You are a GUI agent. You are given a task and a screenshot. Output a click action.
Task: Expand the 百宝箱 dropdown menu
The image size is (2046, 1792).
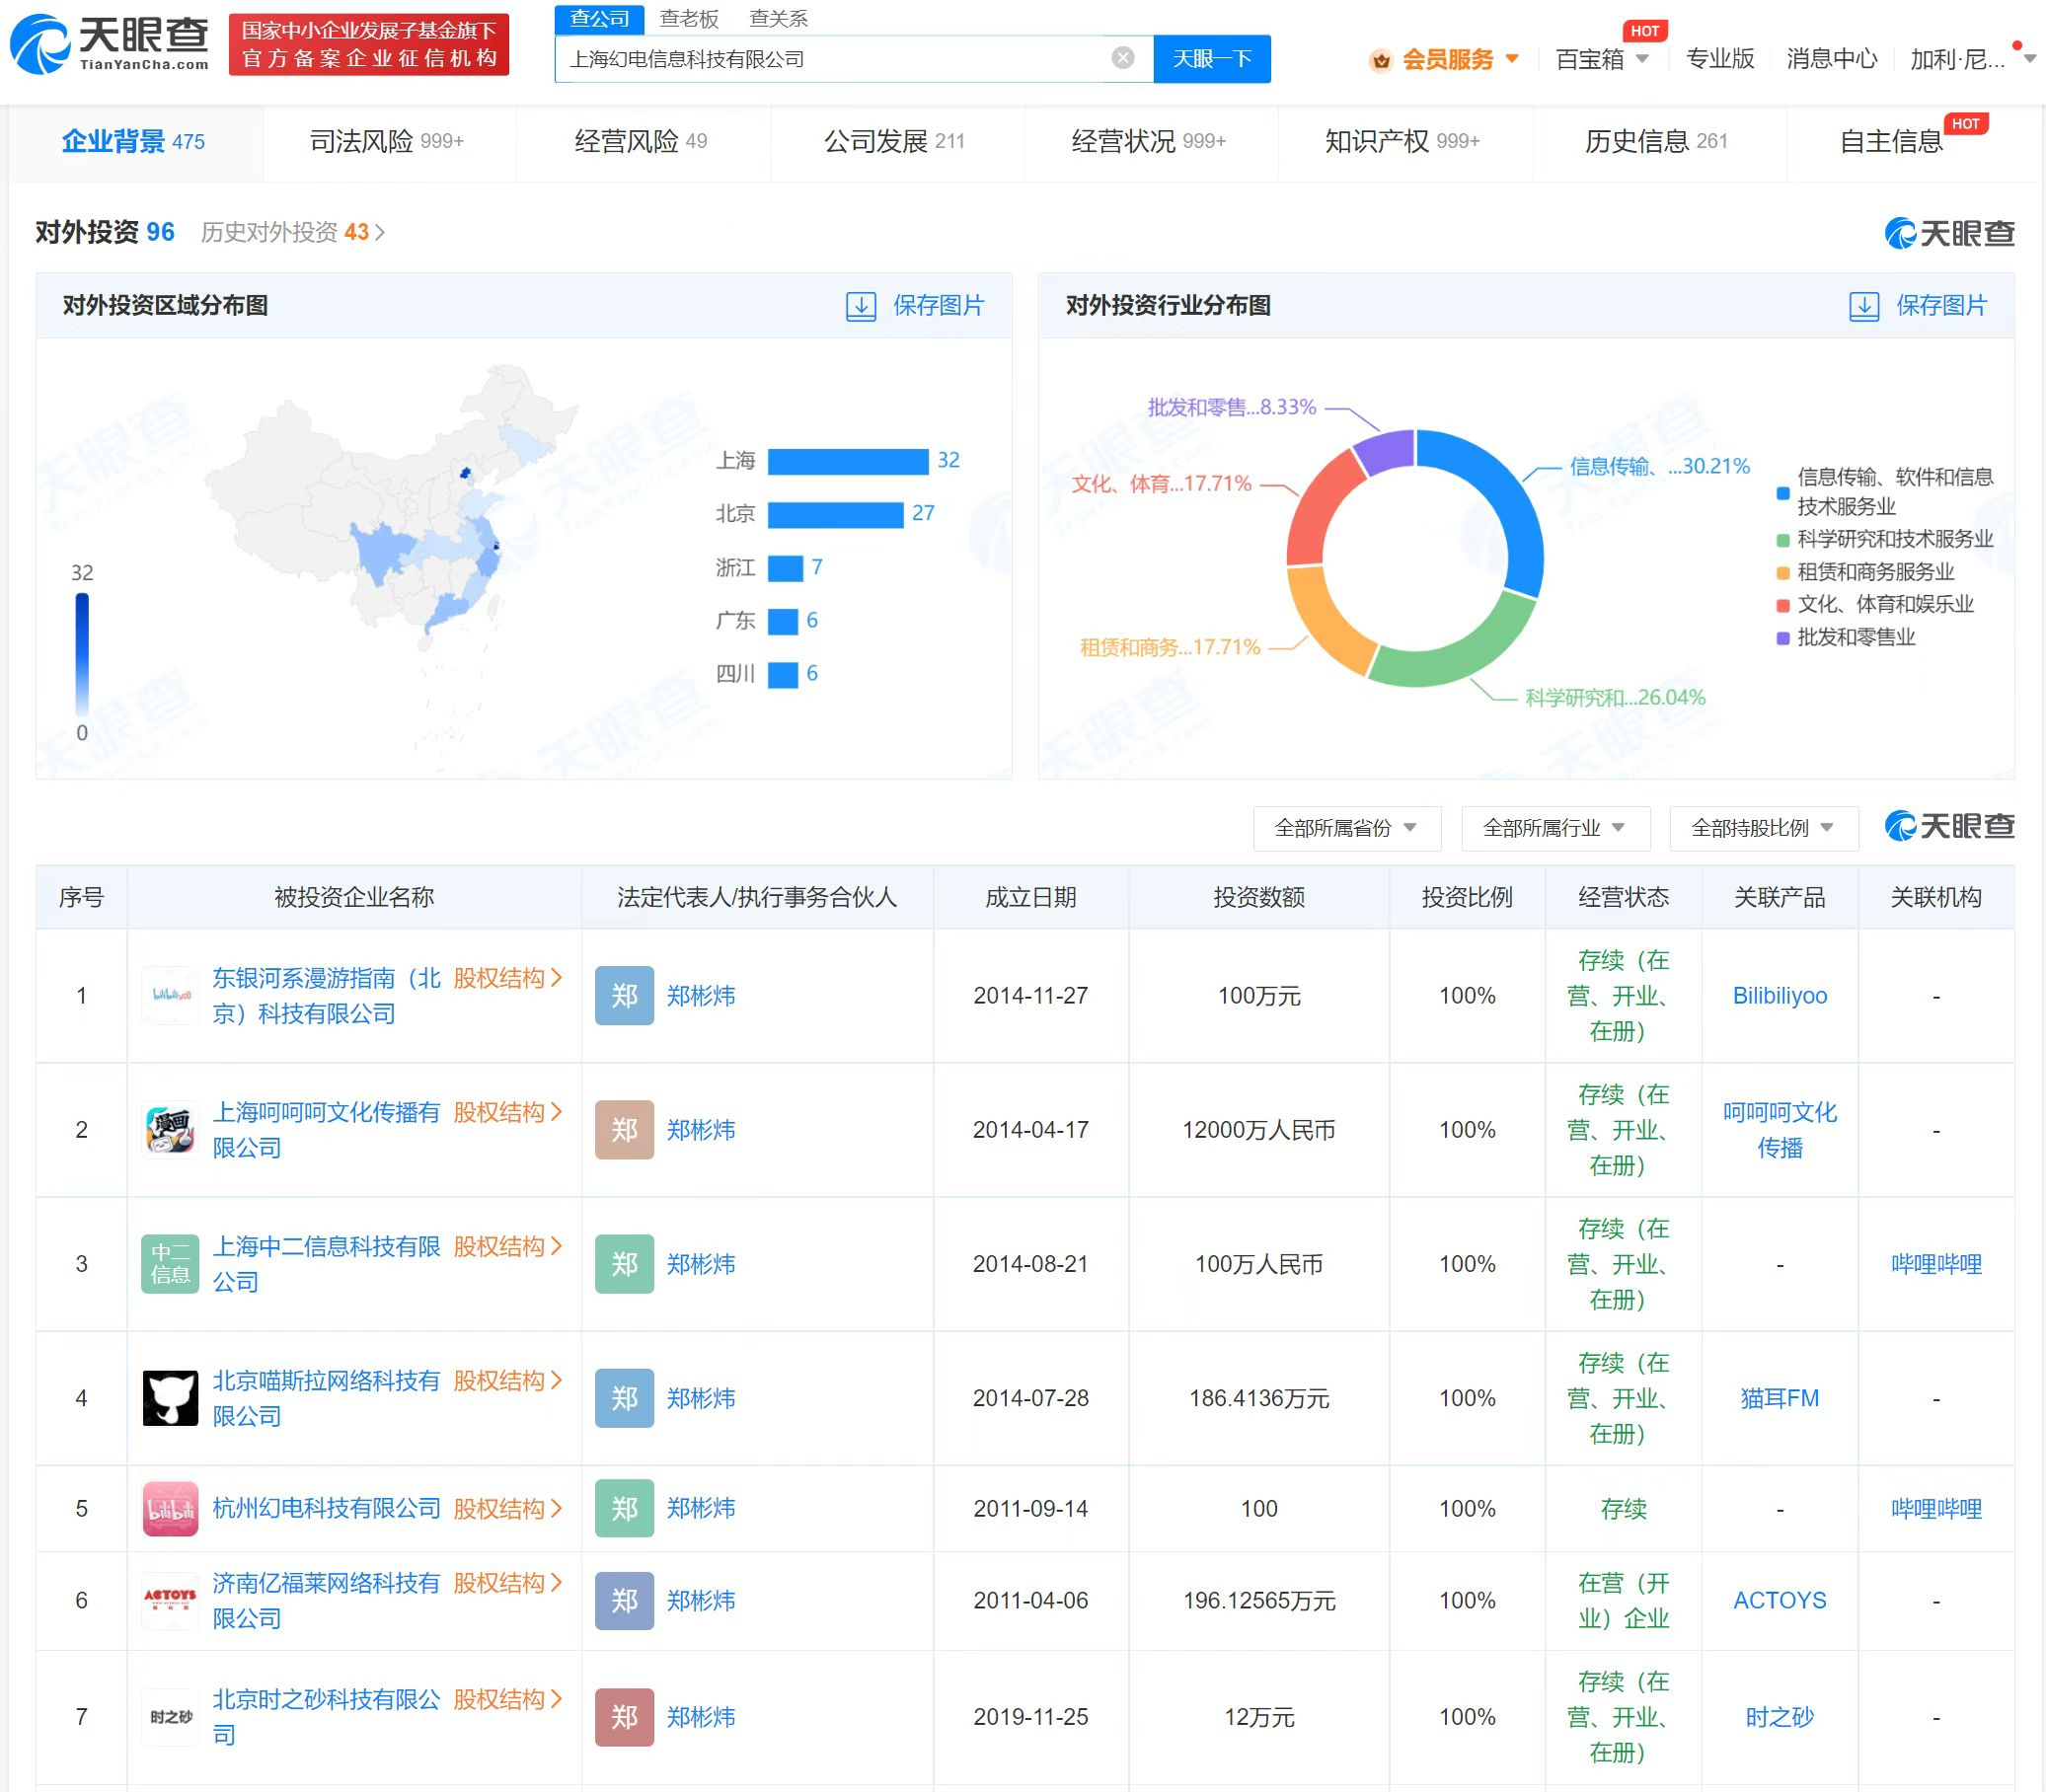click(x=1642, y=59)
